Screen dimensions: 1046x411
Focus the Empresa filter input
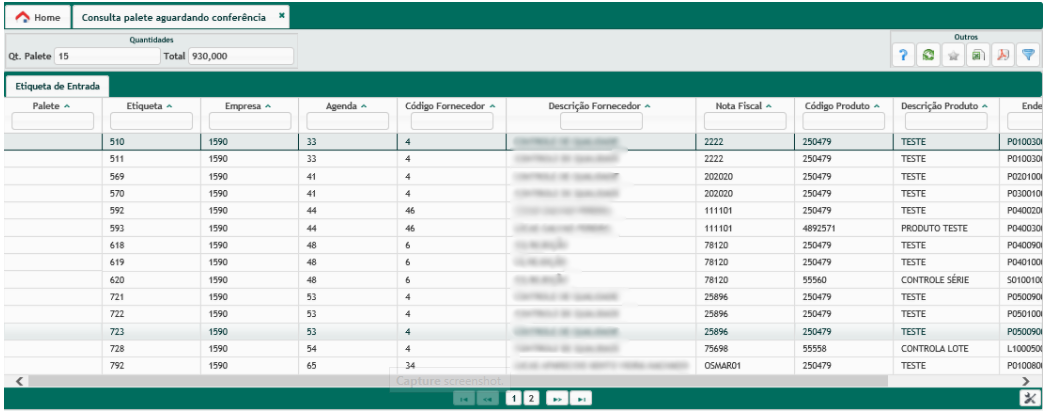tap(250, 121)
